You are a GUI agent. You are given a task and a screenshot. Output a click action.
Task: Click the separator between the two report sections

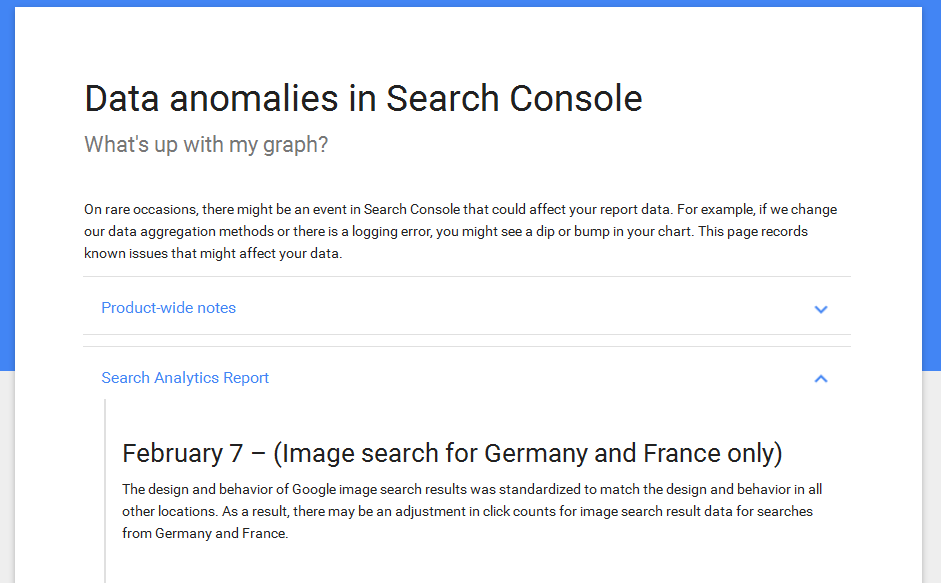click(467, 343)
